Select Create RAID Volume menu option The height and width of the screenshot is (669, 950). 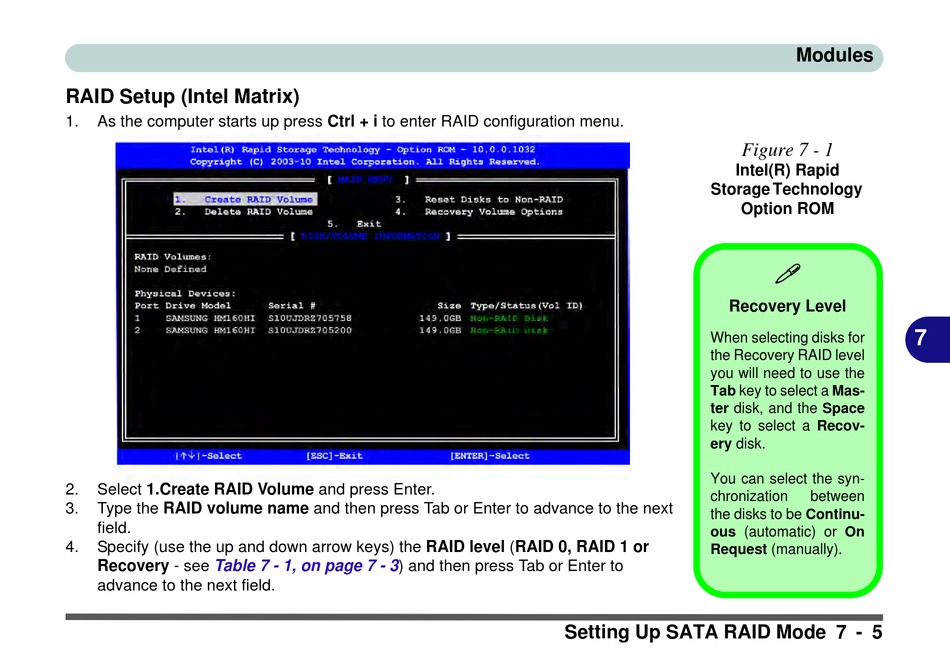point(244,199)
